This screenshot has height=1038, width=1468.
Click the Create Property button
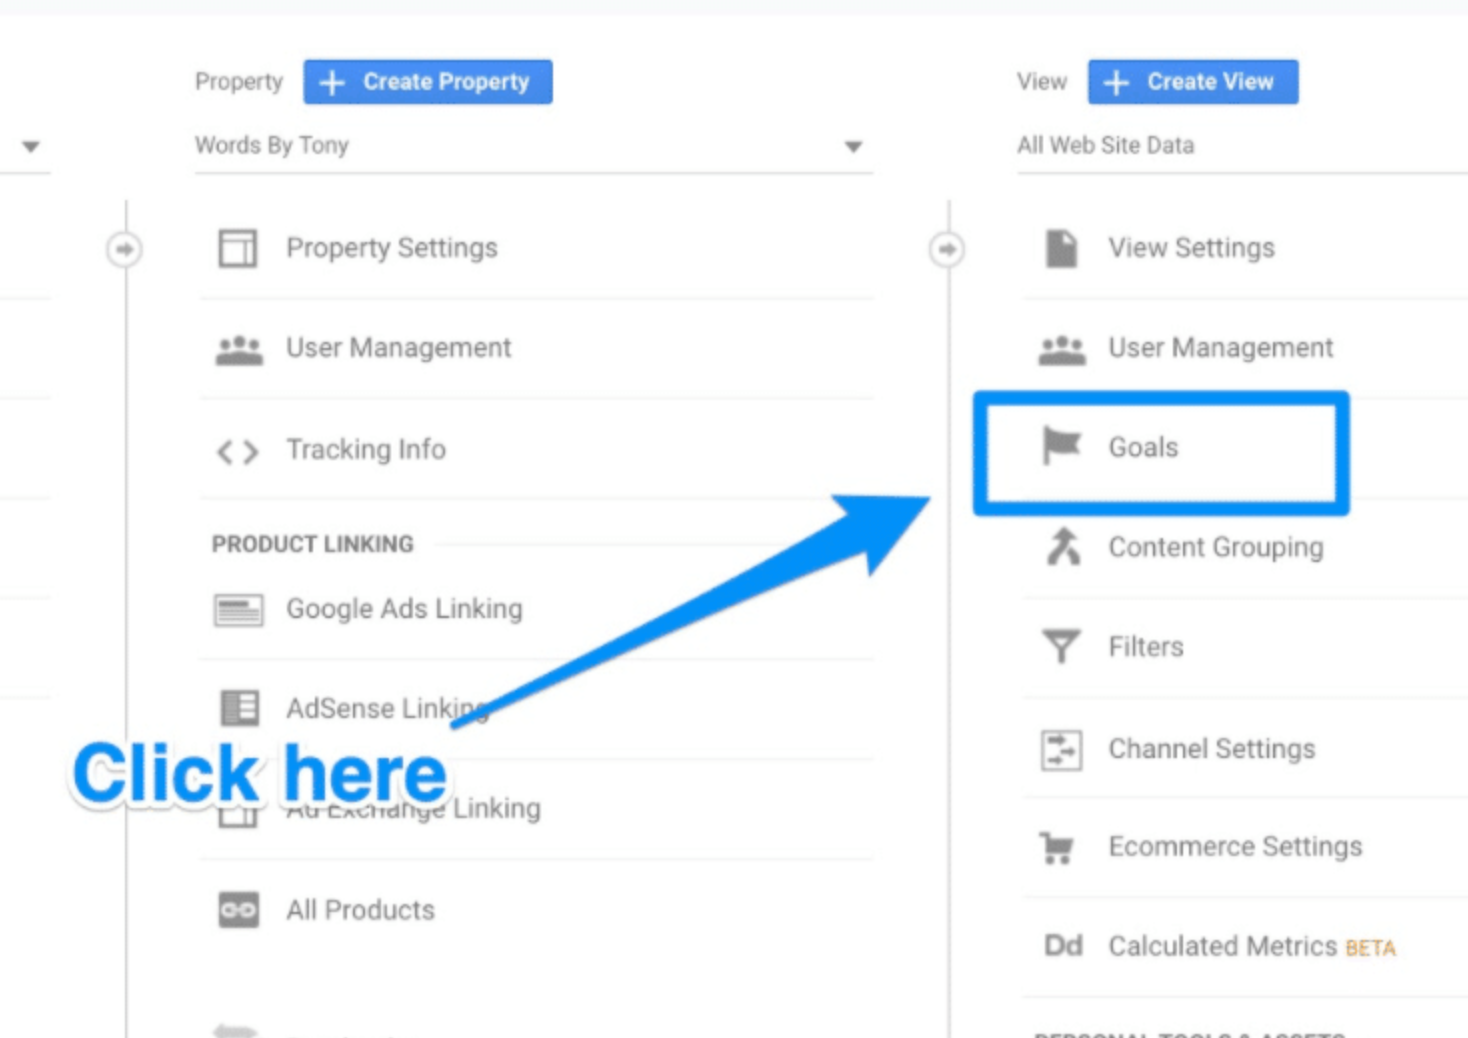428,82
